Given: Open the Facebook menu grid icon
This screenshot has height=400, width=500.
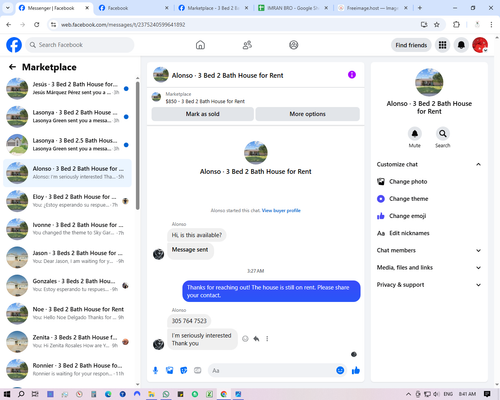Looking at the screenshot, I should click(442, 45).
